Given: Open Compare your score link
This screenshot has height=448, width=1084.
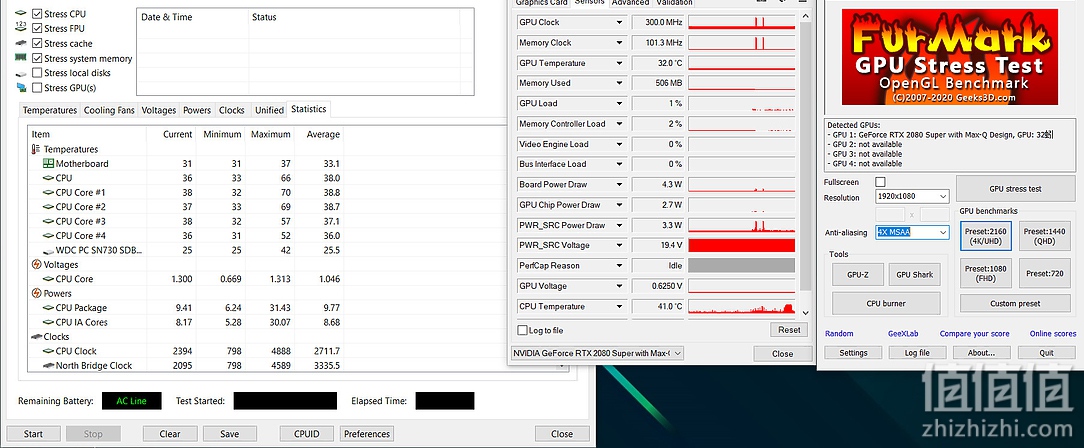Looking at the screenshot, I should tap(974, 334).
